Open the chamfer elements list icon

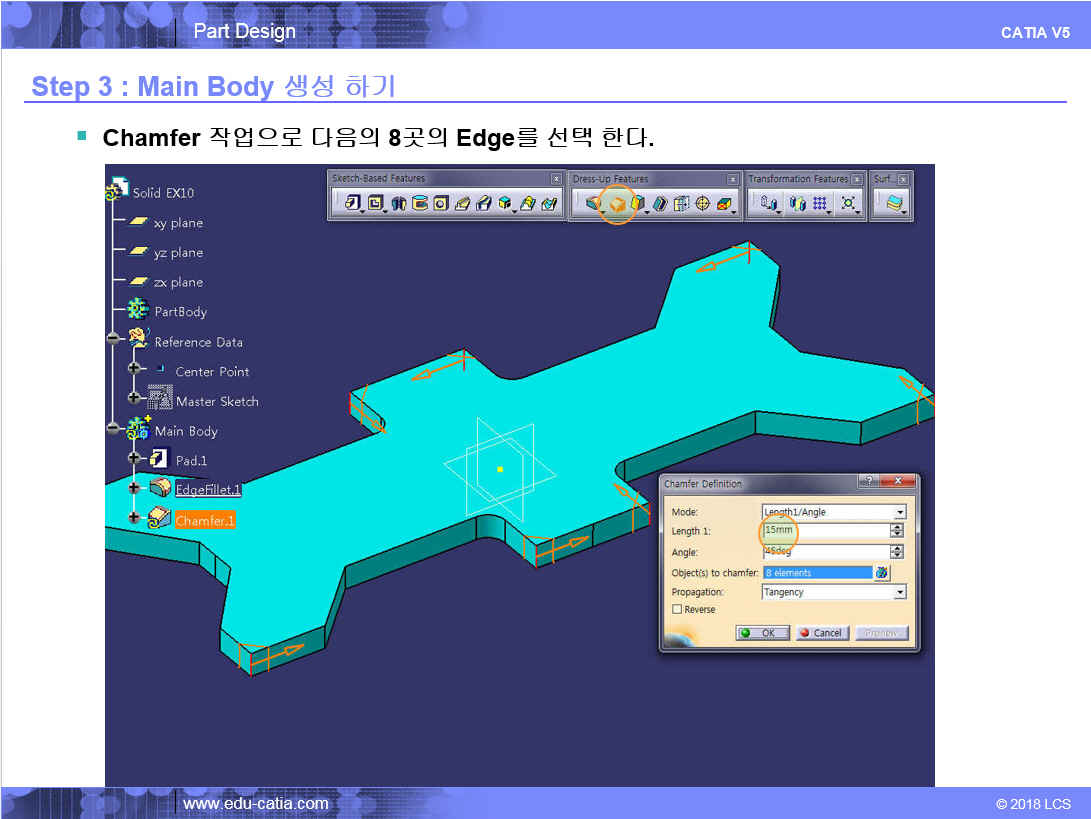pos(882,573)
